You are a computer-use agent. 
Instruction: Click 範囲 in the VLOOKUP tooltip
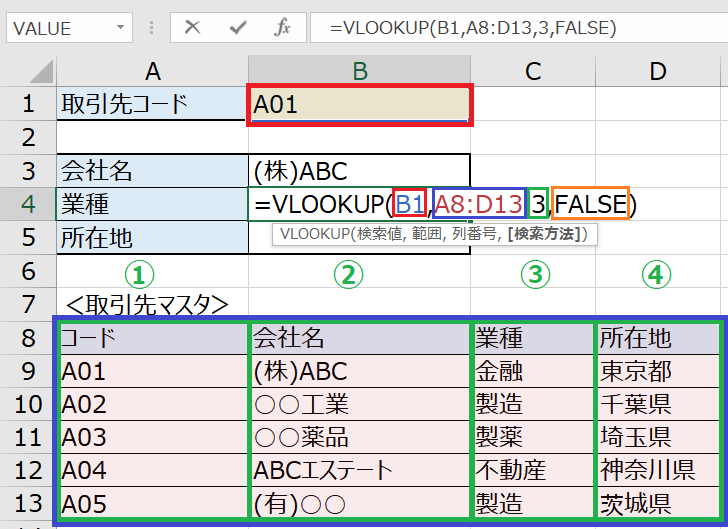(x=426, y=234)
